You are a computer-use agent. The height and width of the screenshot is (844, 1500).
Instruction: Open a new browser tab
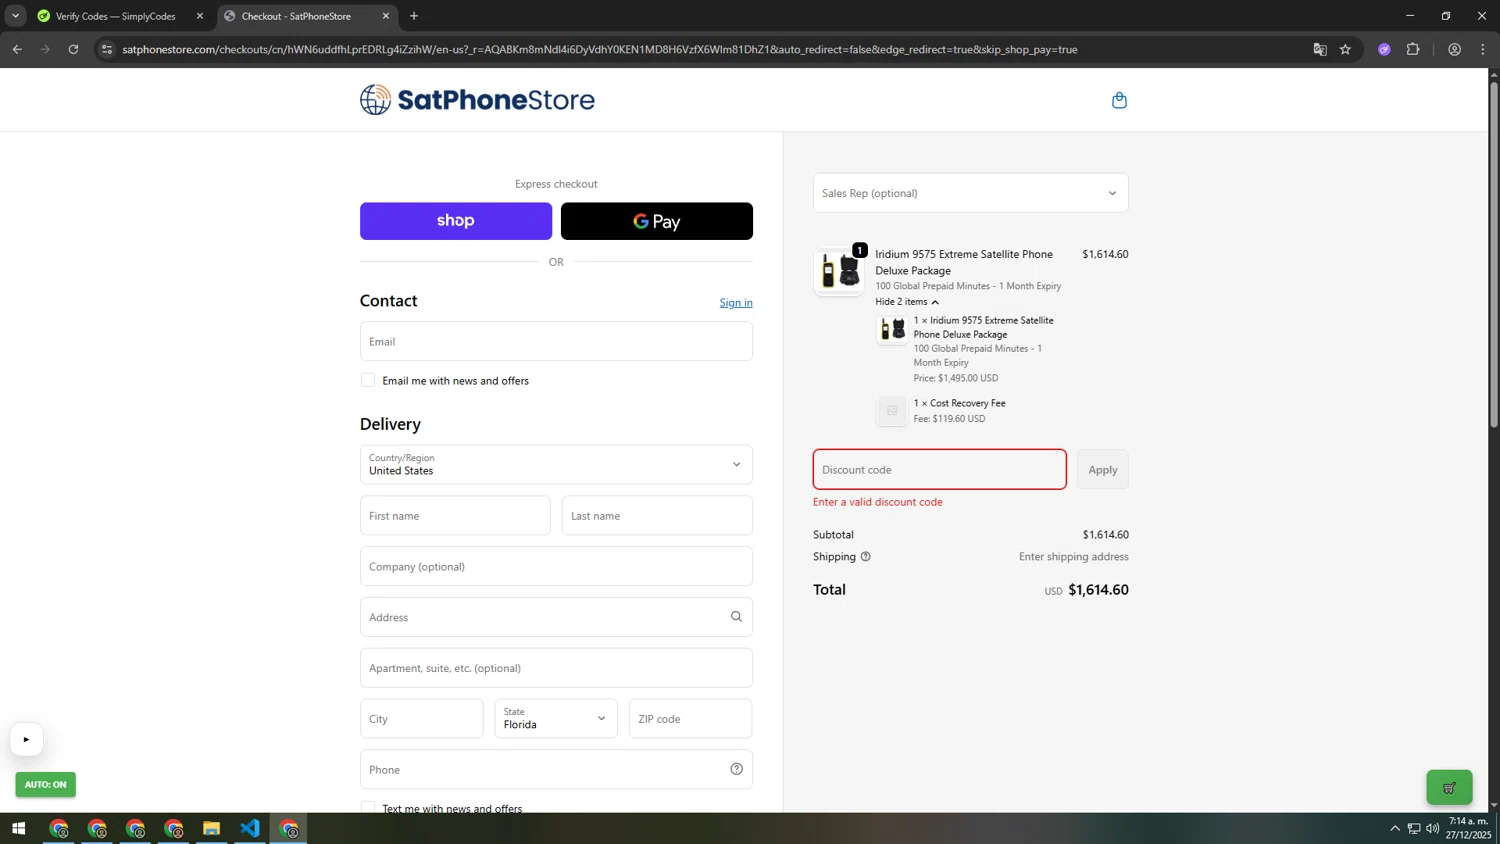[414, 16]
